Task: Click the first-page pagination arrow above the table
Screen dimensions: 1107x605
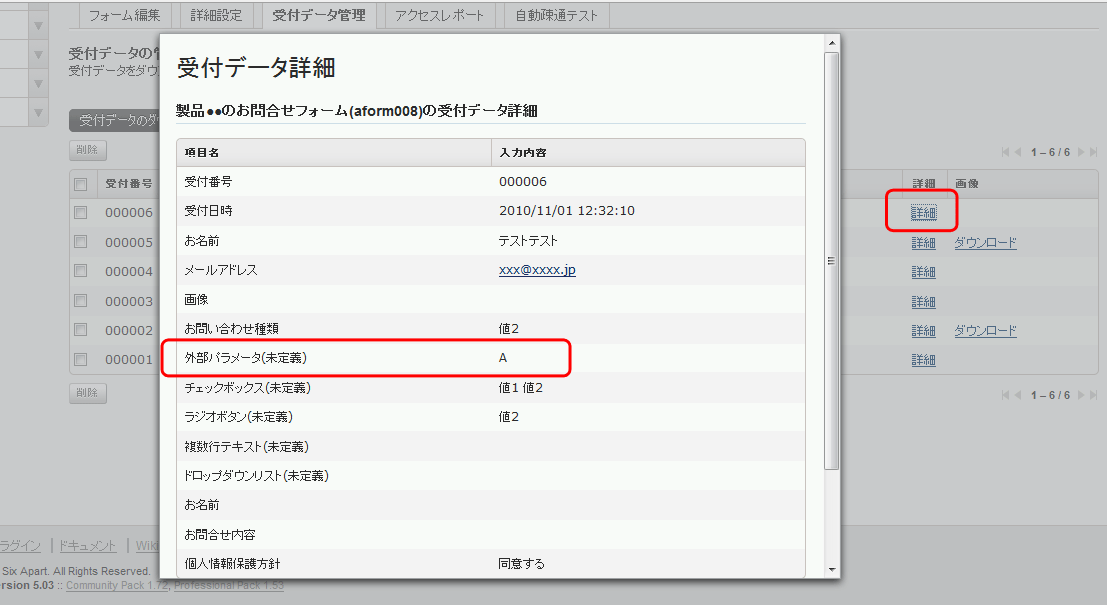Action: pos(1007,152)
